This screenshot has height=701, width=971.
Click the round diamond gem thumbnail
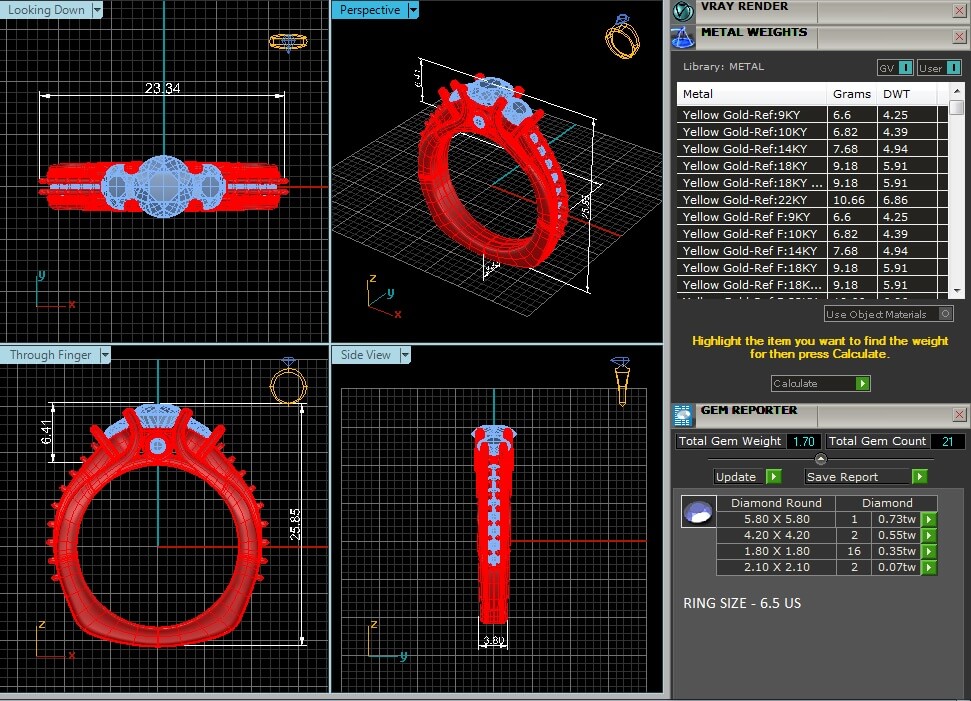click(x=697, y=513)
